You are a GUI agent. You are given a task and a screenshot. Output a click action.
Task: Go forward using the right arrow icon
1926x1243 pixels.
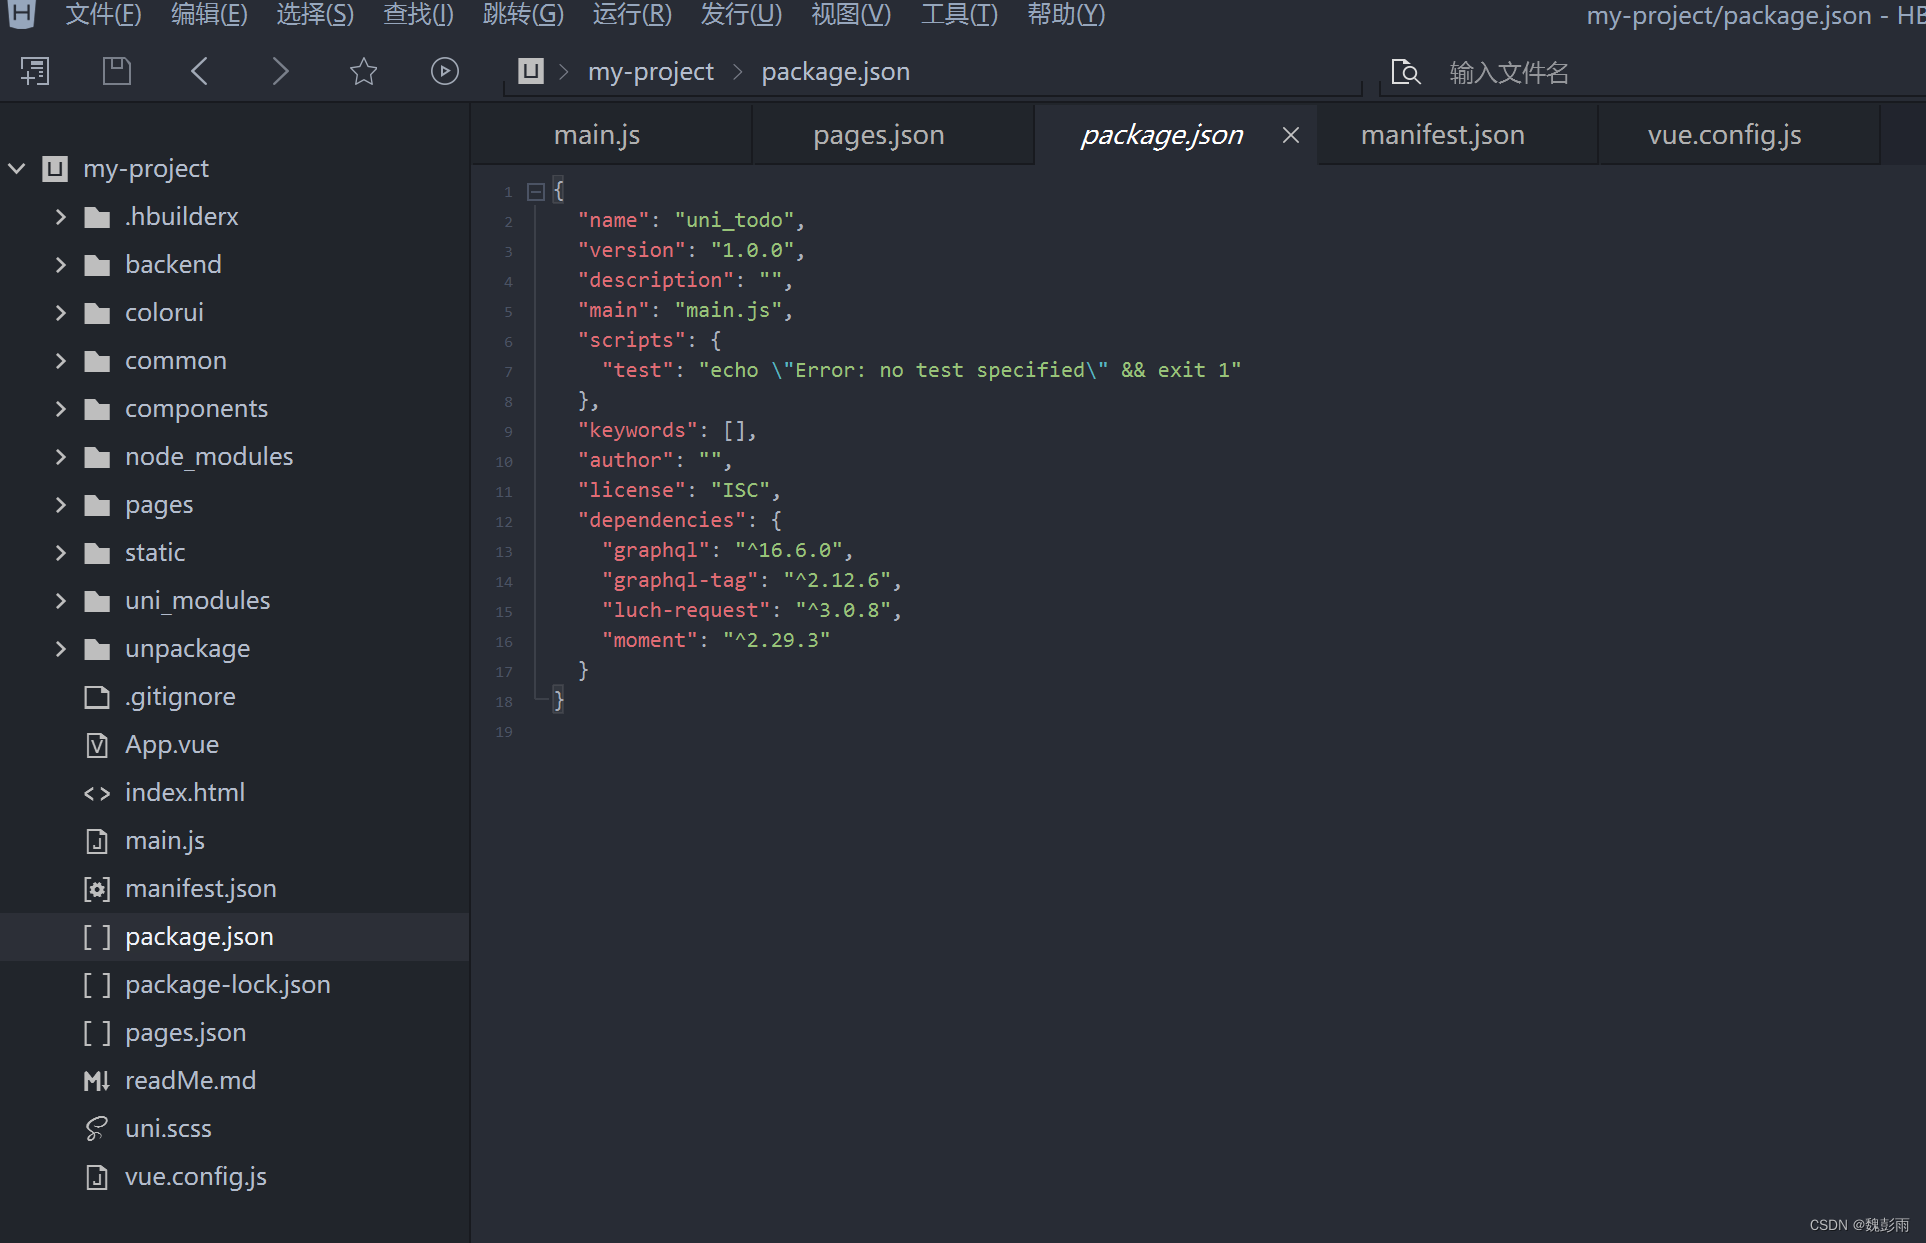(281, 71)
